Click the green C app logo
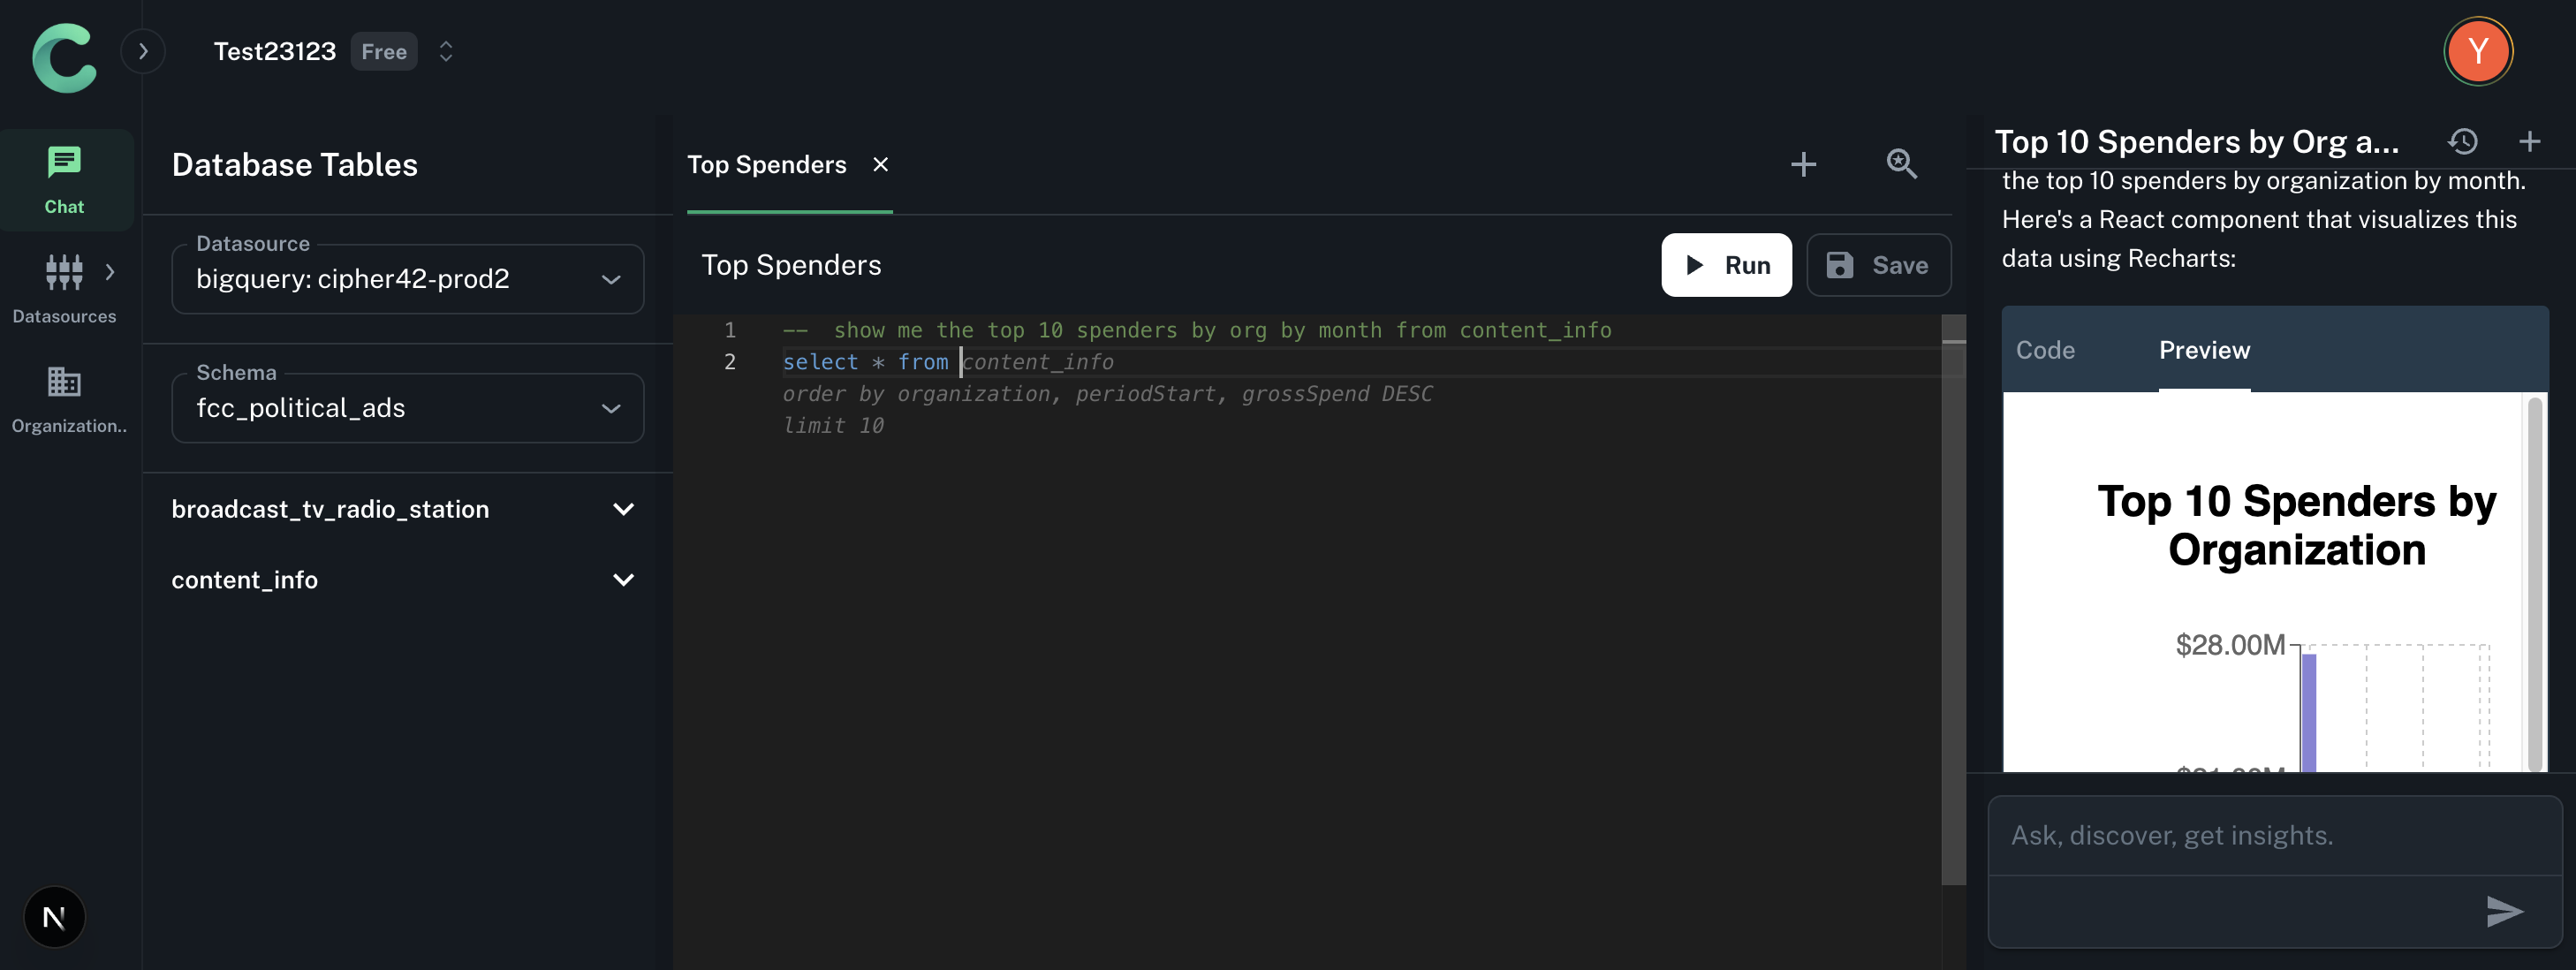The width and height of the screenshot is (2576, 970). (65, 57)
